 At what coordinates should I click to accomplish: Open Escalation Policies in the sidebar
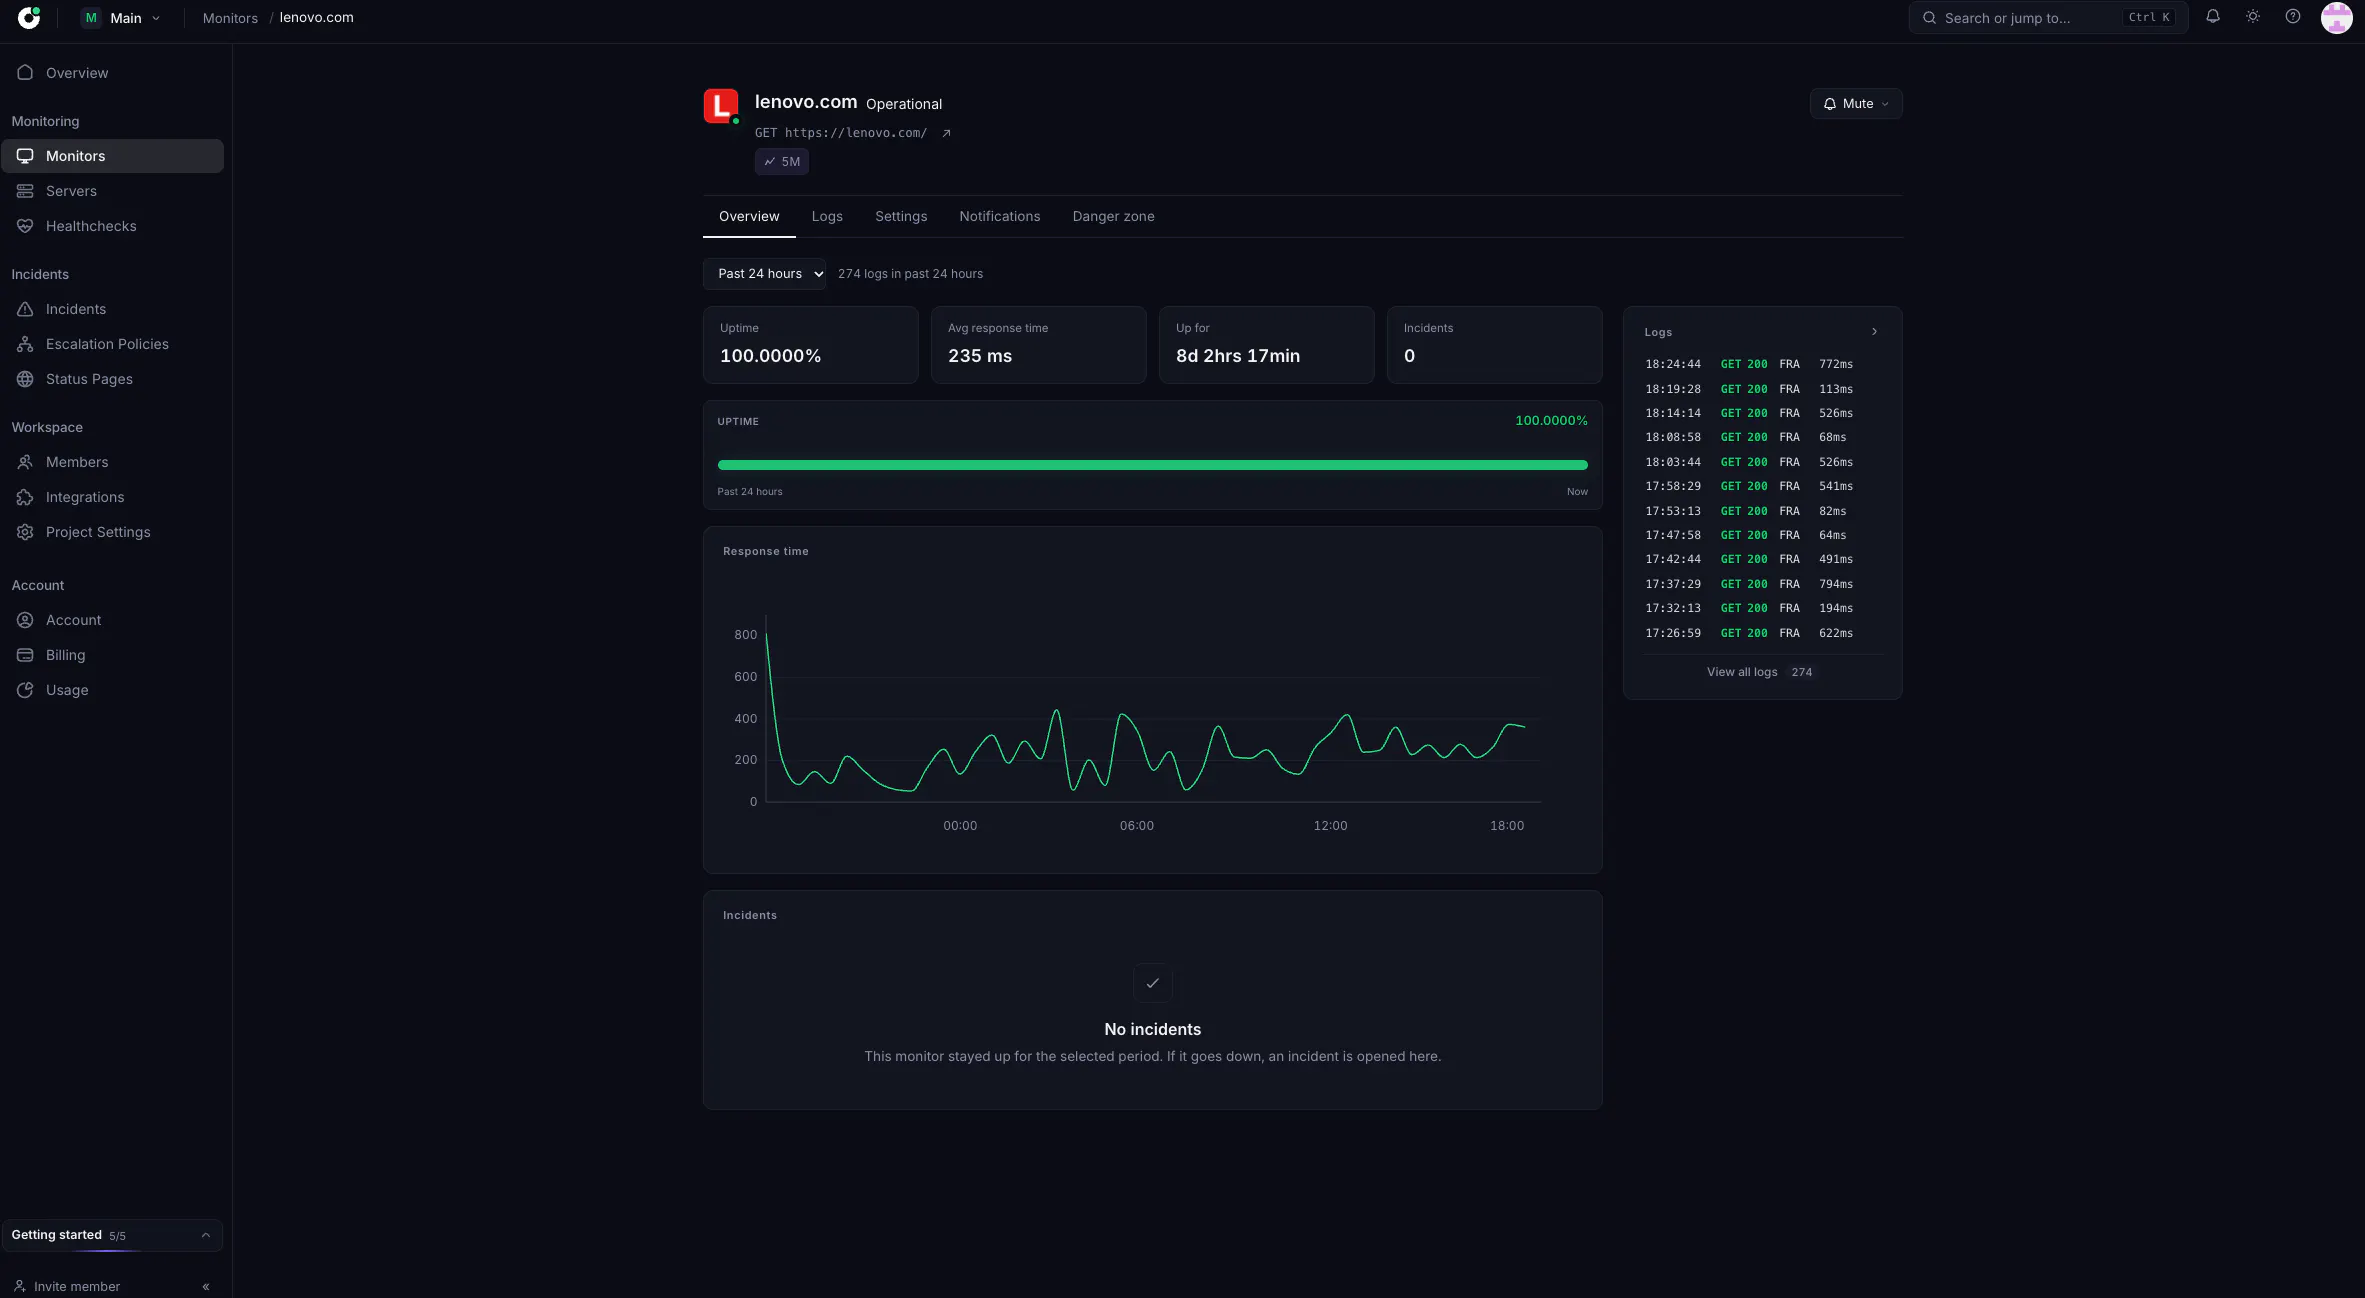[x=112, y=344]
